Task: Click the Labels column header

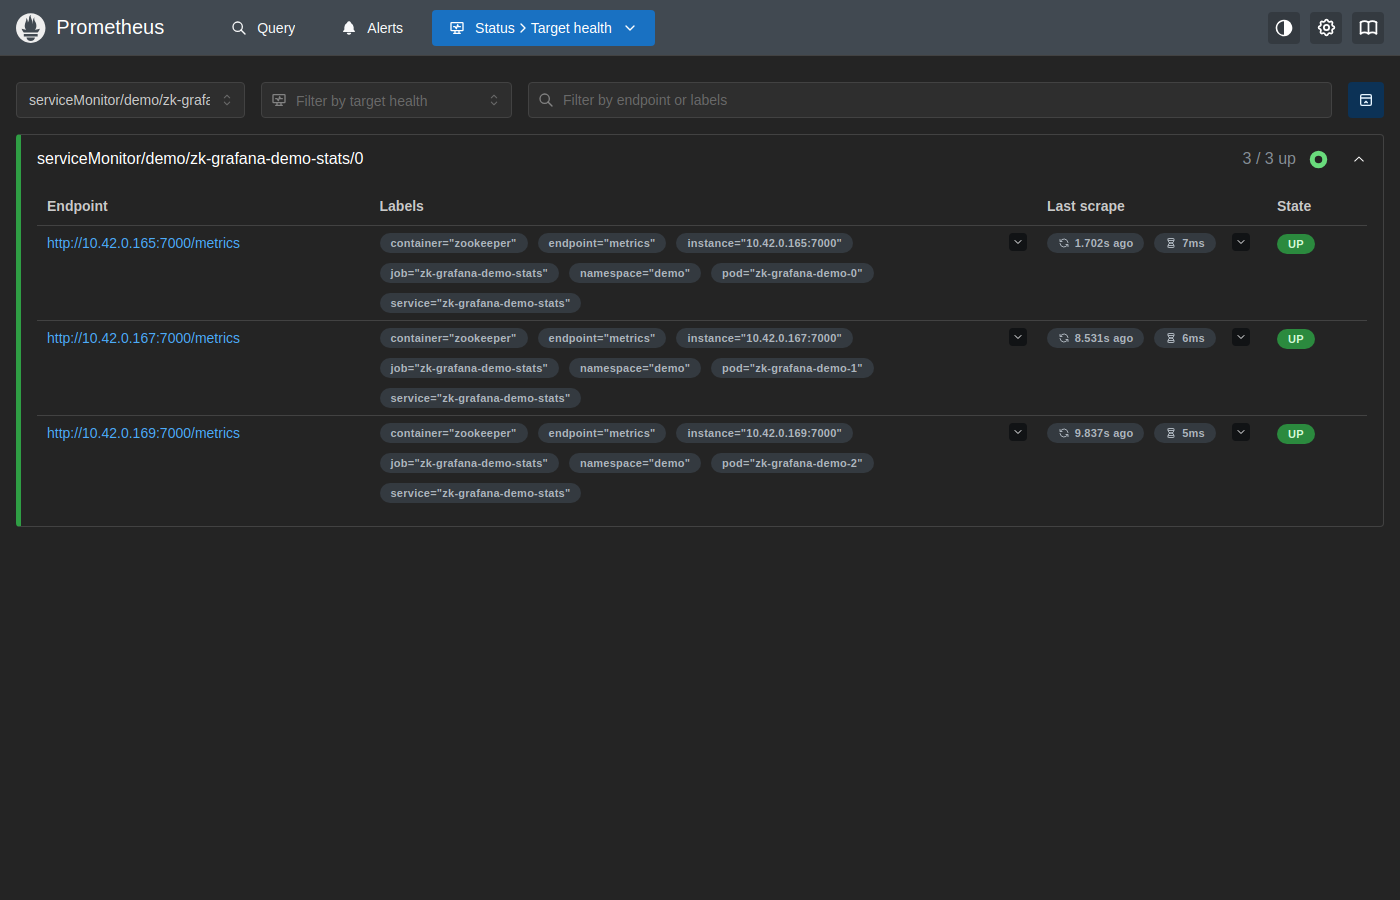Action: pos(401,206)
